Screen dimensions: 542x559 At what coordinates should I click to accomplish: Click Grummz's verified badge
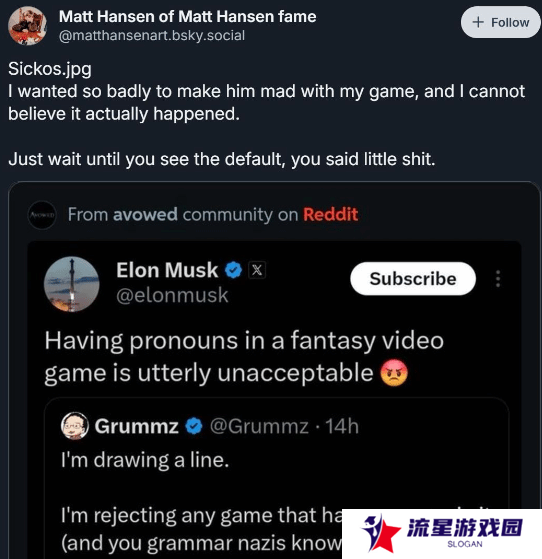tap(194, 426)
